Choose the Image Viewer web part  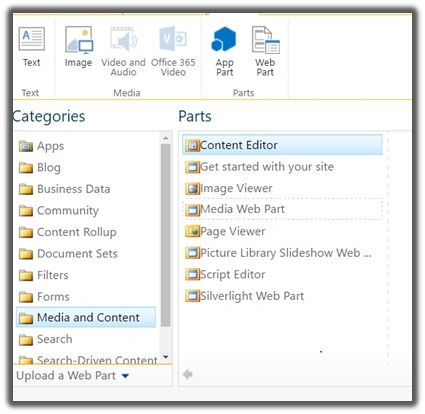229,188
